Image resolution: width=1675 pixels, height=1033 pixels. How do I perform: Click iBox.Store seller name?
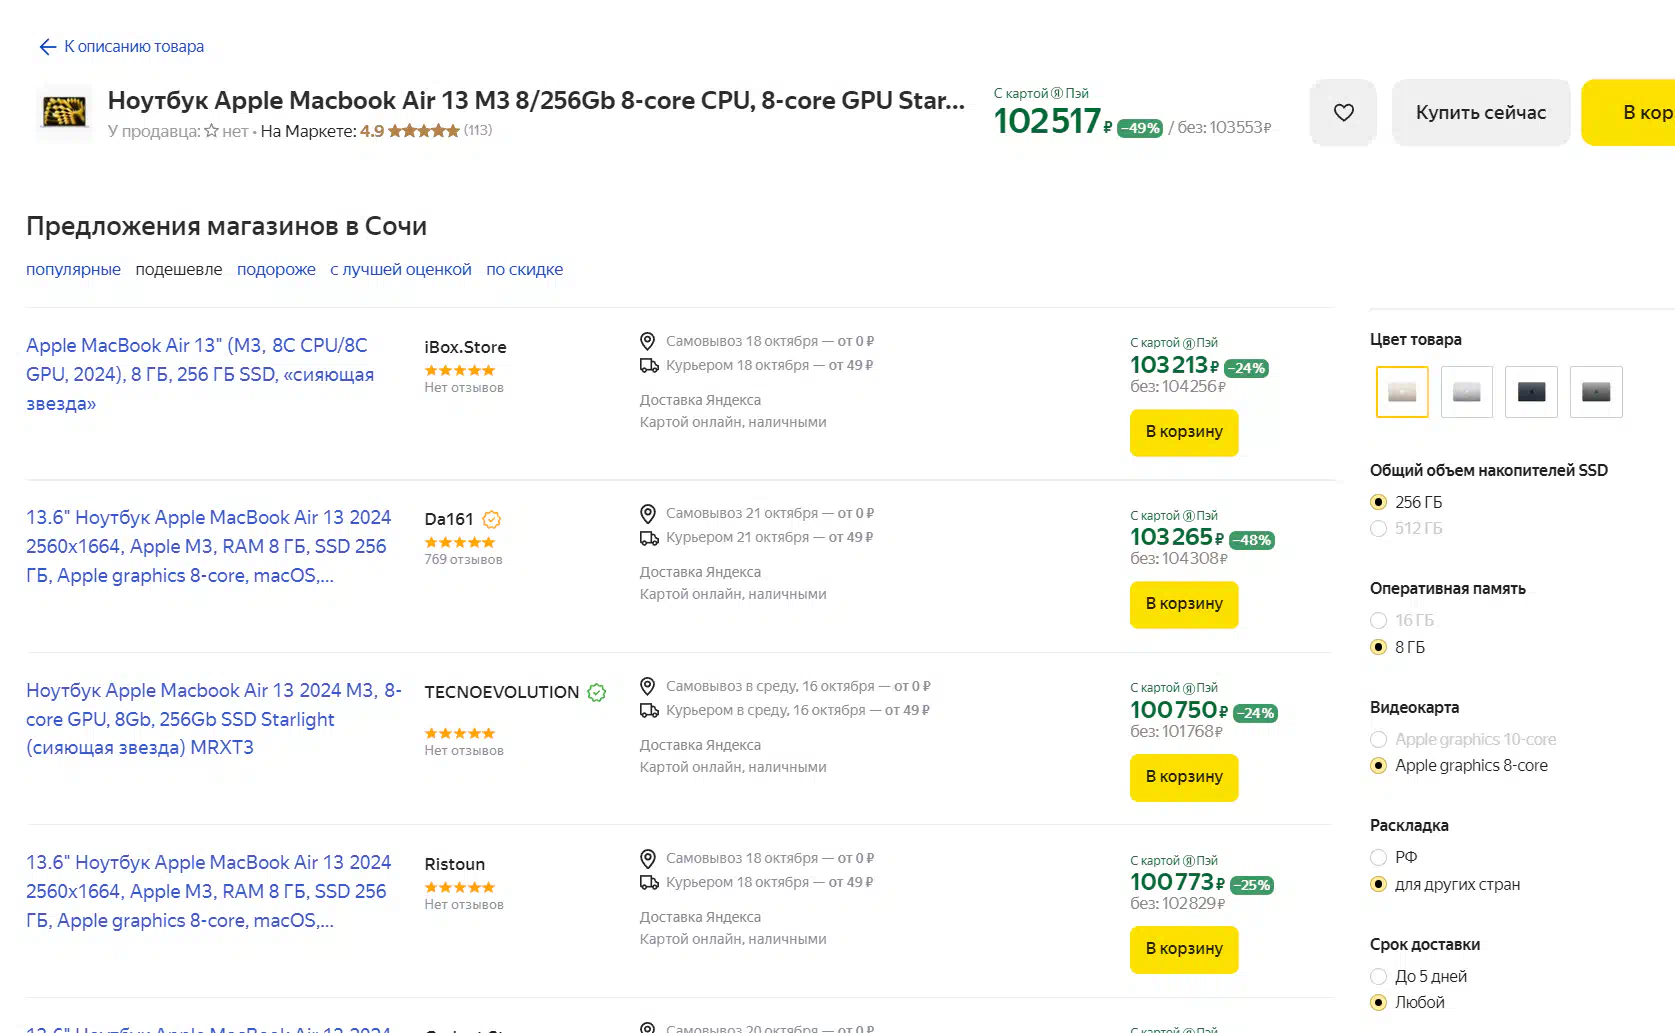pos(465,347)
